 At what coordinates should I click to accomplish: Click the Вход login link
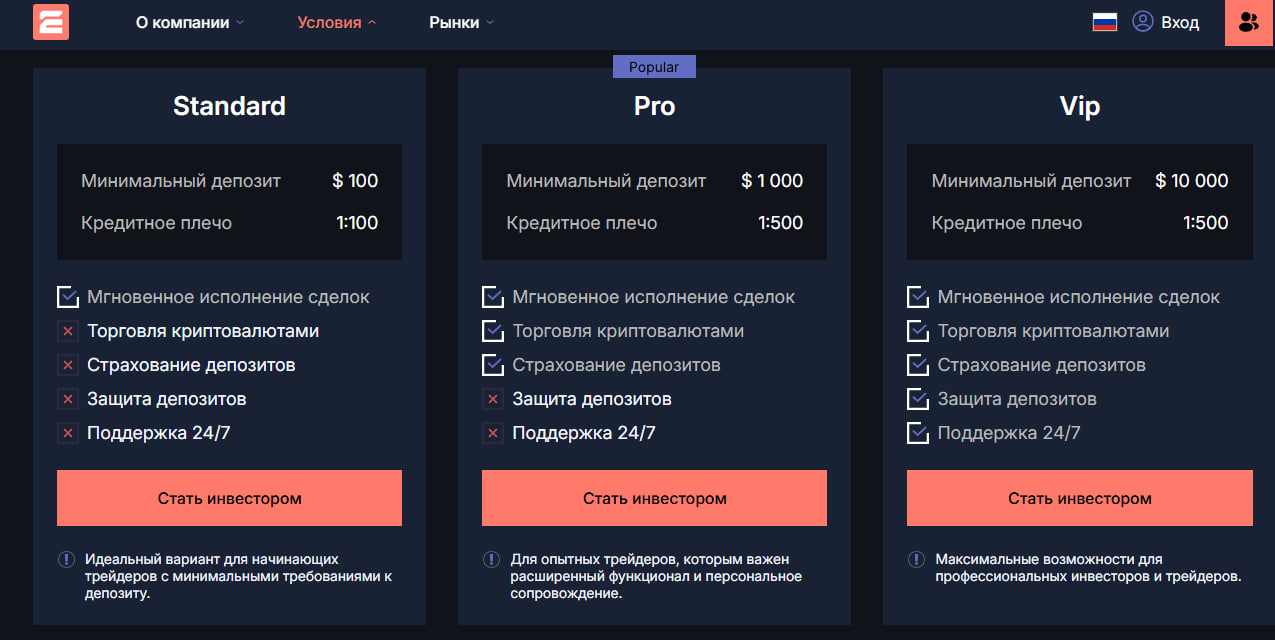(1180, 22)
